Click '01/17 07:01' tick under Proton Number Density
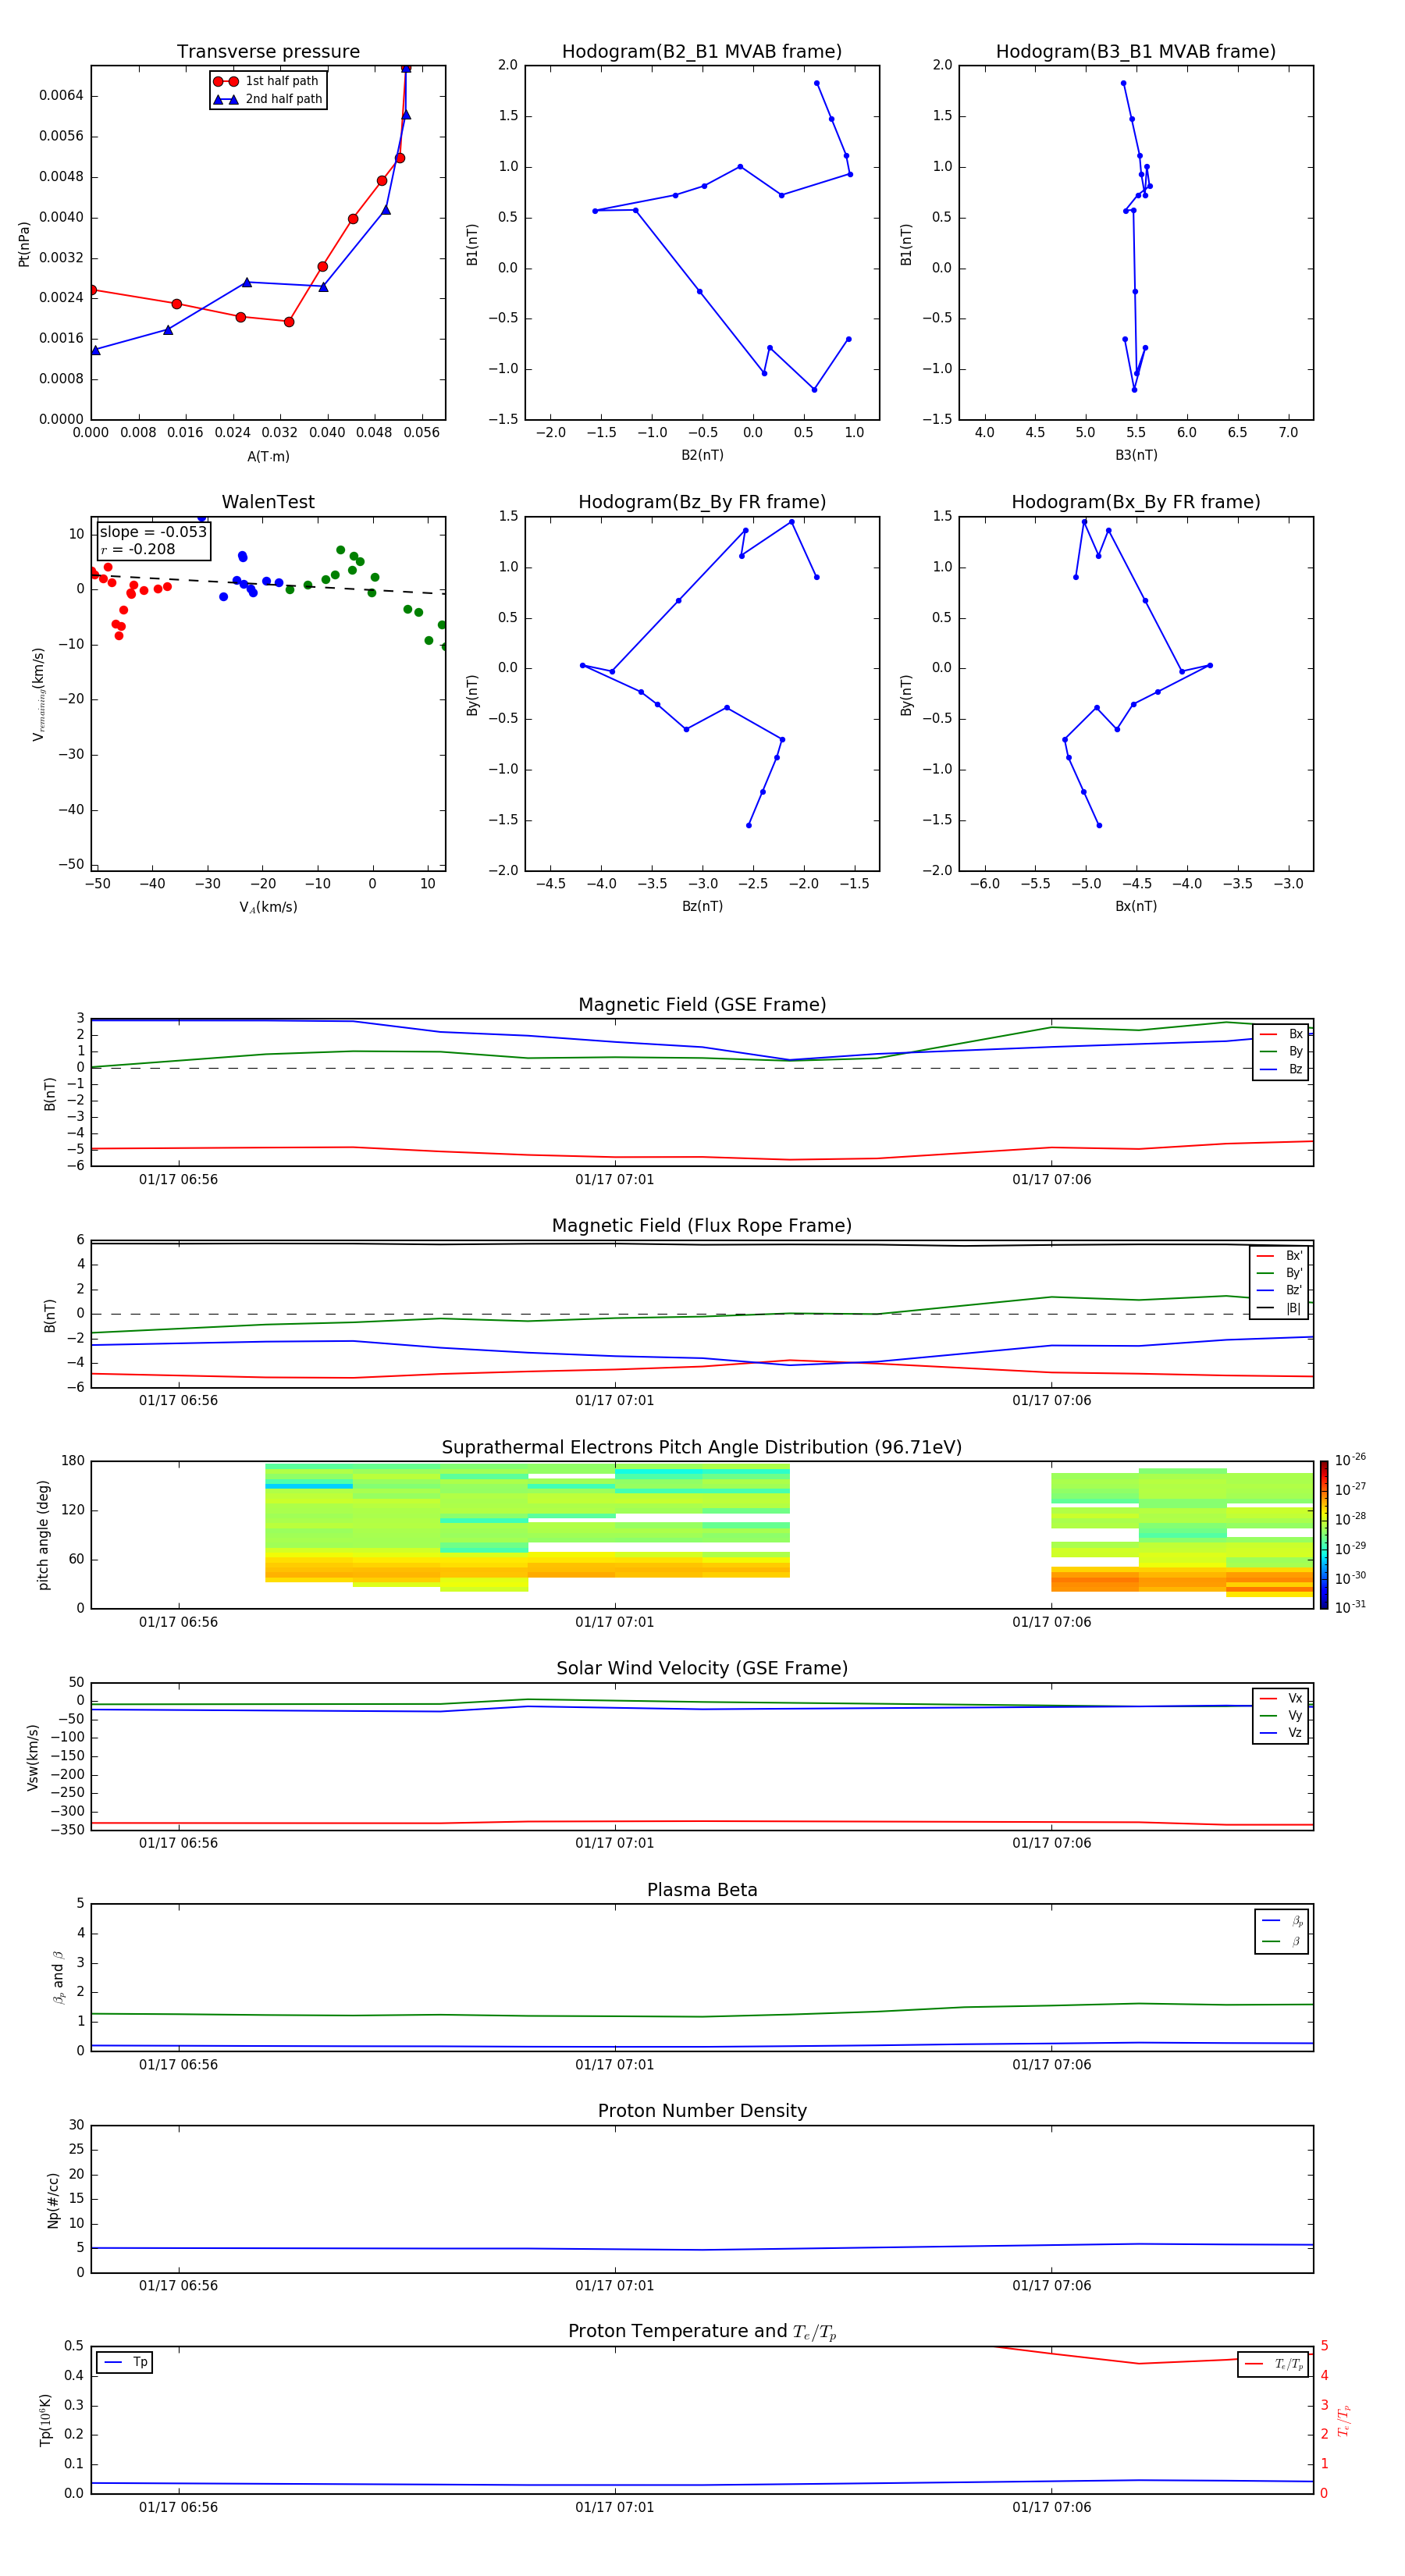This screenshot has height=2576, width=1405. pos(614,2286)
